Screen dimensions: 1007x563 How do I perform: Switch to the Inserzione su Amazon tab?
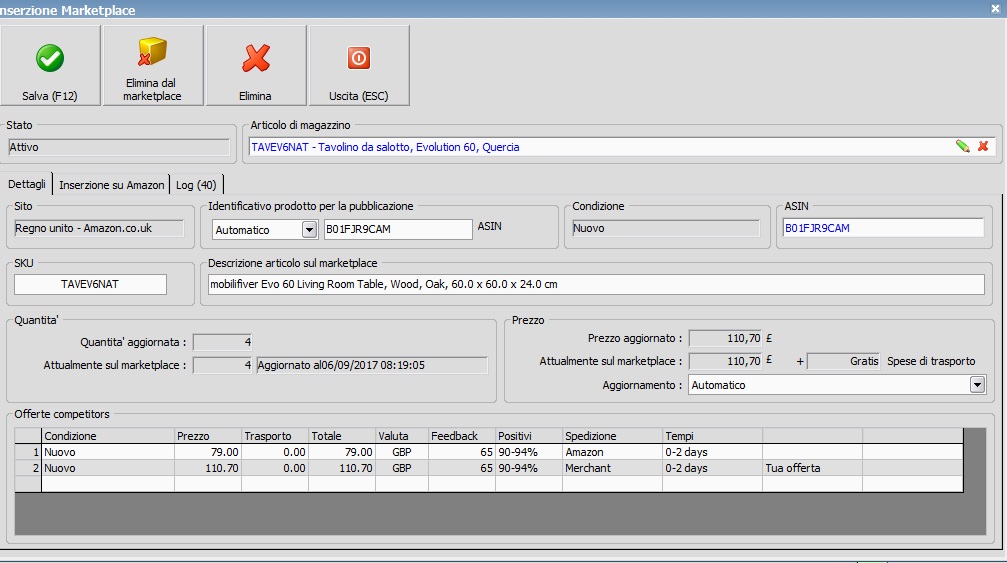pyautogui.click(x=111, y=185)
